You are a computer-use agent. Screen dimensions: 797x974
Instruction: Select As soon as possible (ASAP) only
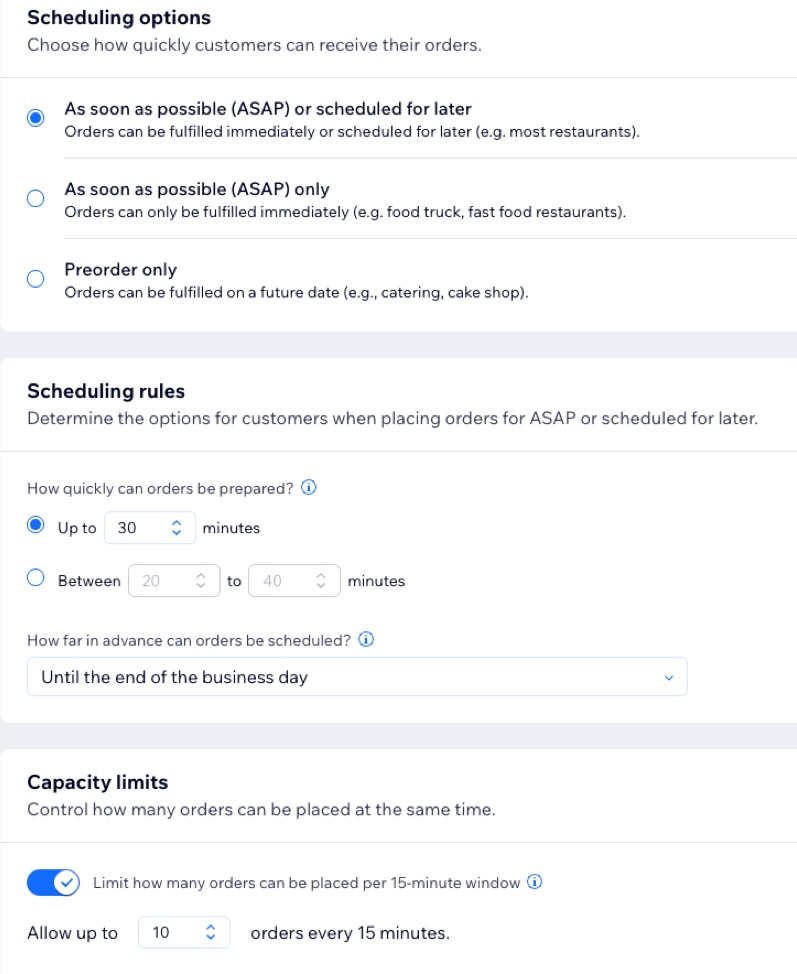click(x=36, y=198)
